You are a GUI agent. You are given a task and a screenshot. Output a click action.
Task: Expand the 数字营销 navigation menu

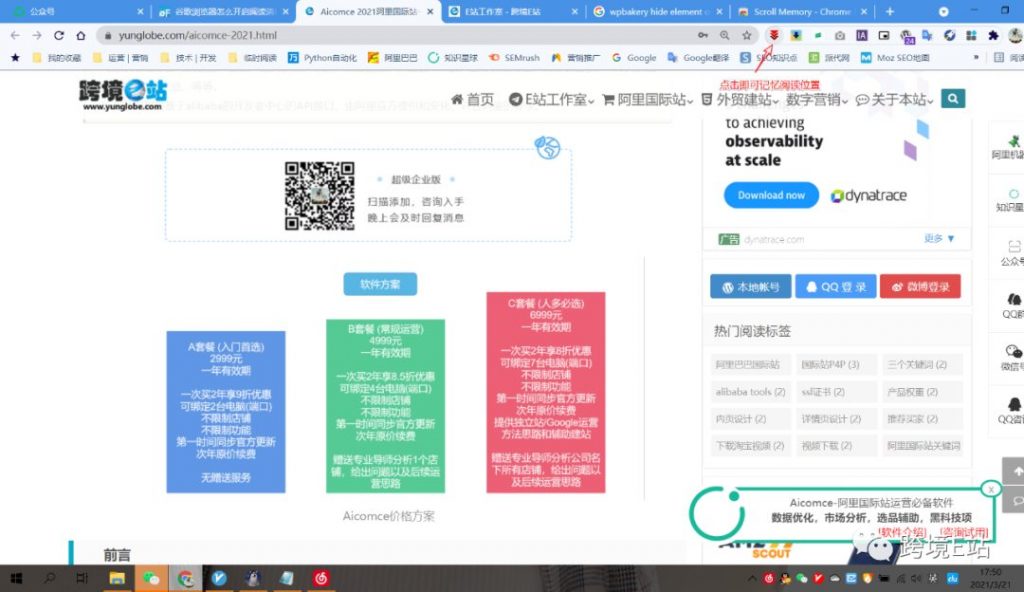[x=816, y=99]
